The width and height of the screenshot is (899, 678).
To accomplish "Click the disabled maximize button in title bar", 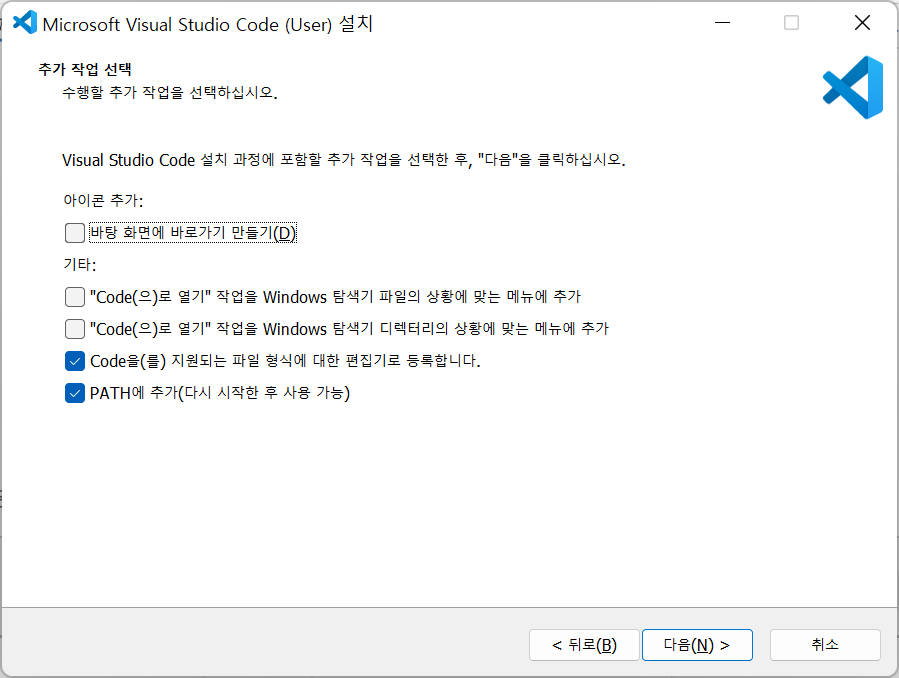I will pyautogui.click(x=791, y=23).
